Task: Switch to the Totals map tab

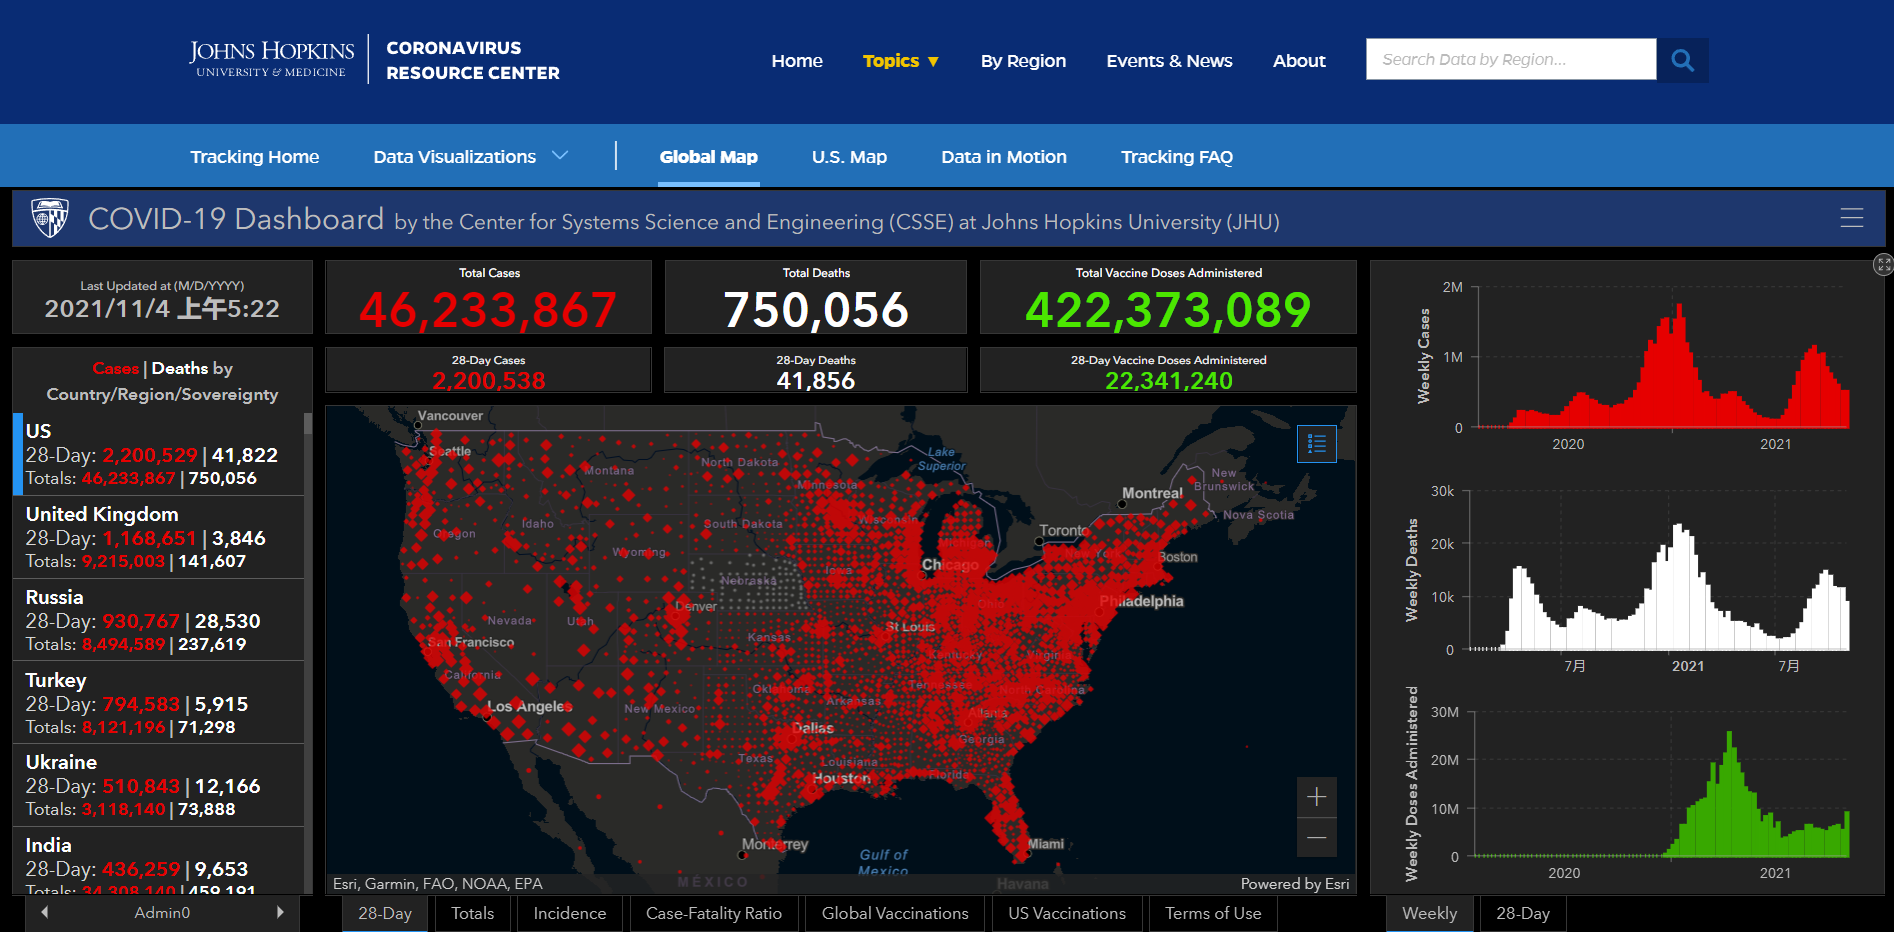Action: [472, 913]
